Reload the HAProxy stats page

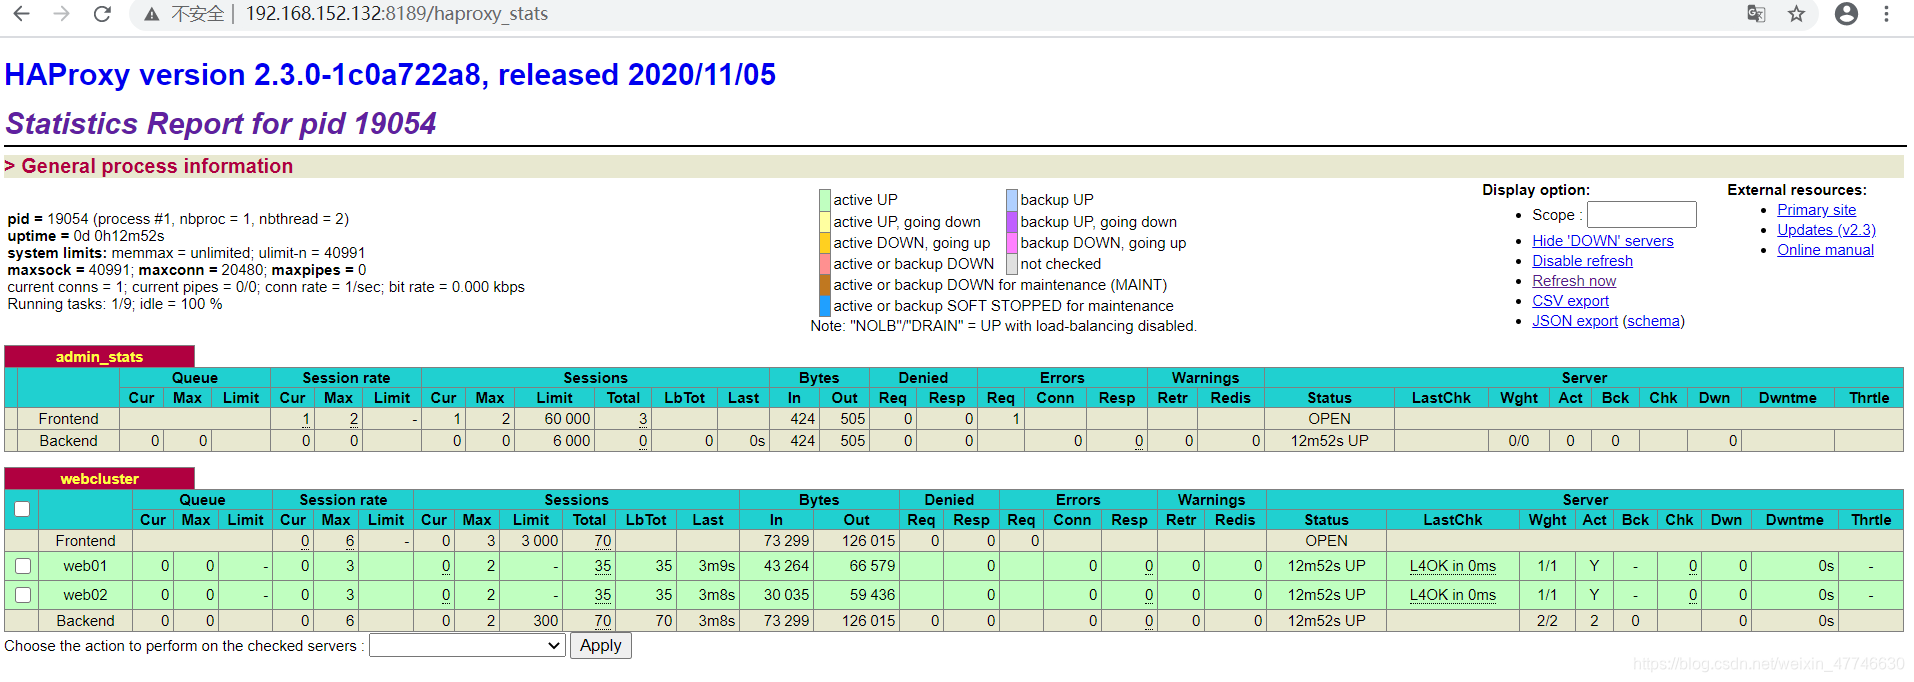102,14
